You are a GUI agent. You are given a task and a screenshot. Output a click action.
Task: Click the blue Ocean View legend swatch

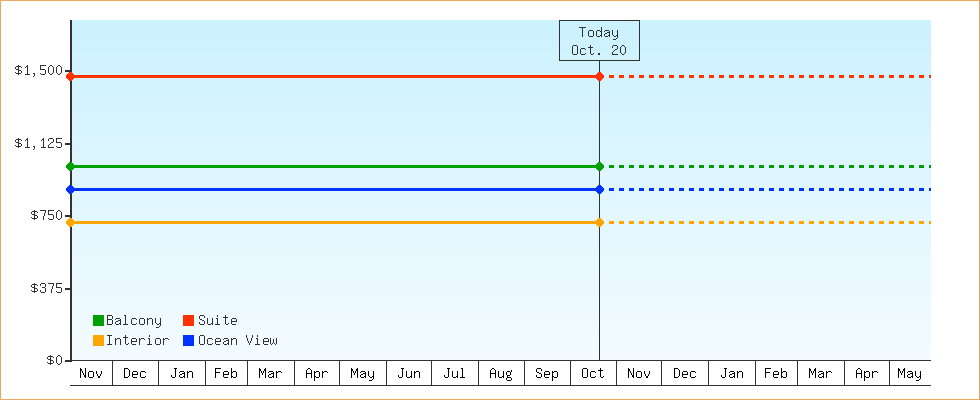point(188,340)
